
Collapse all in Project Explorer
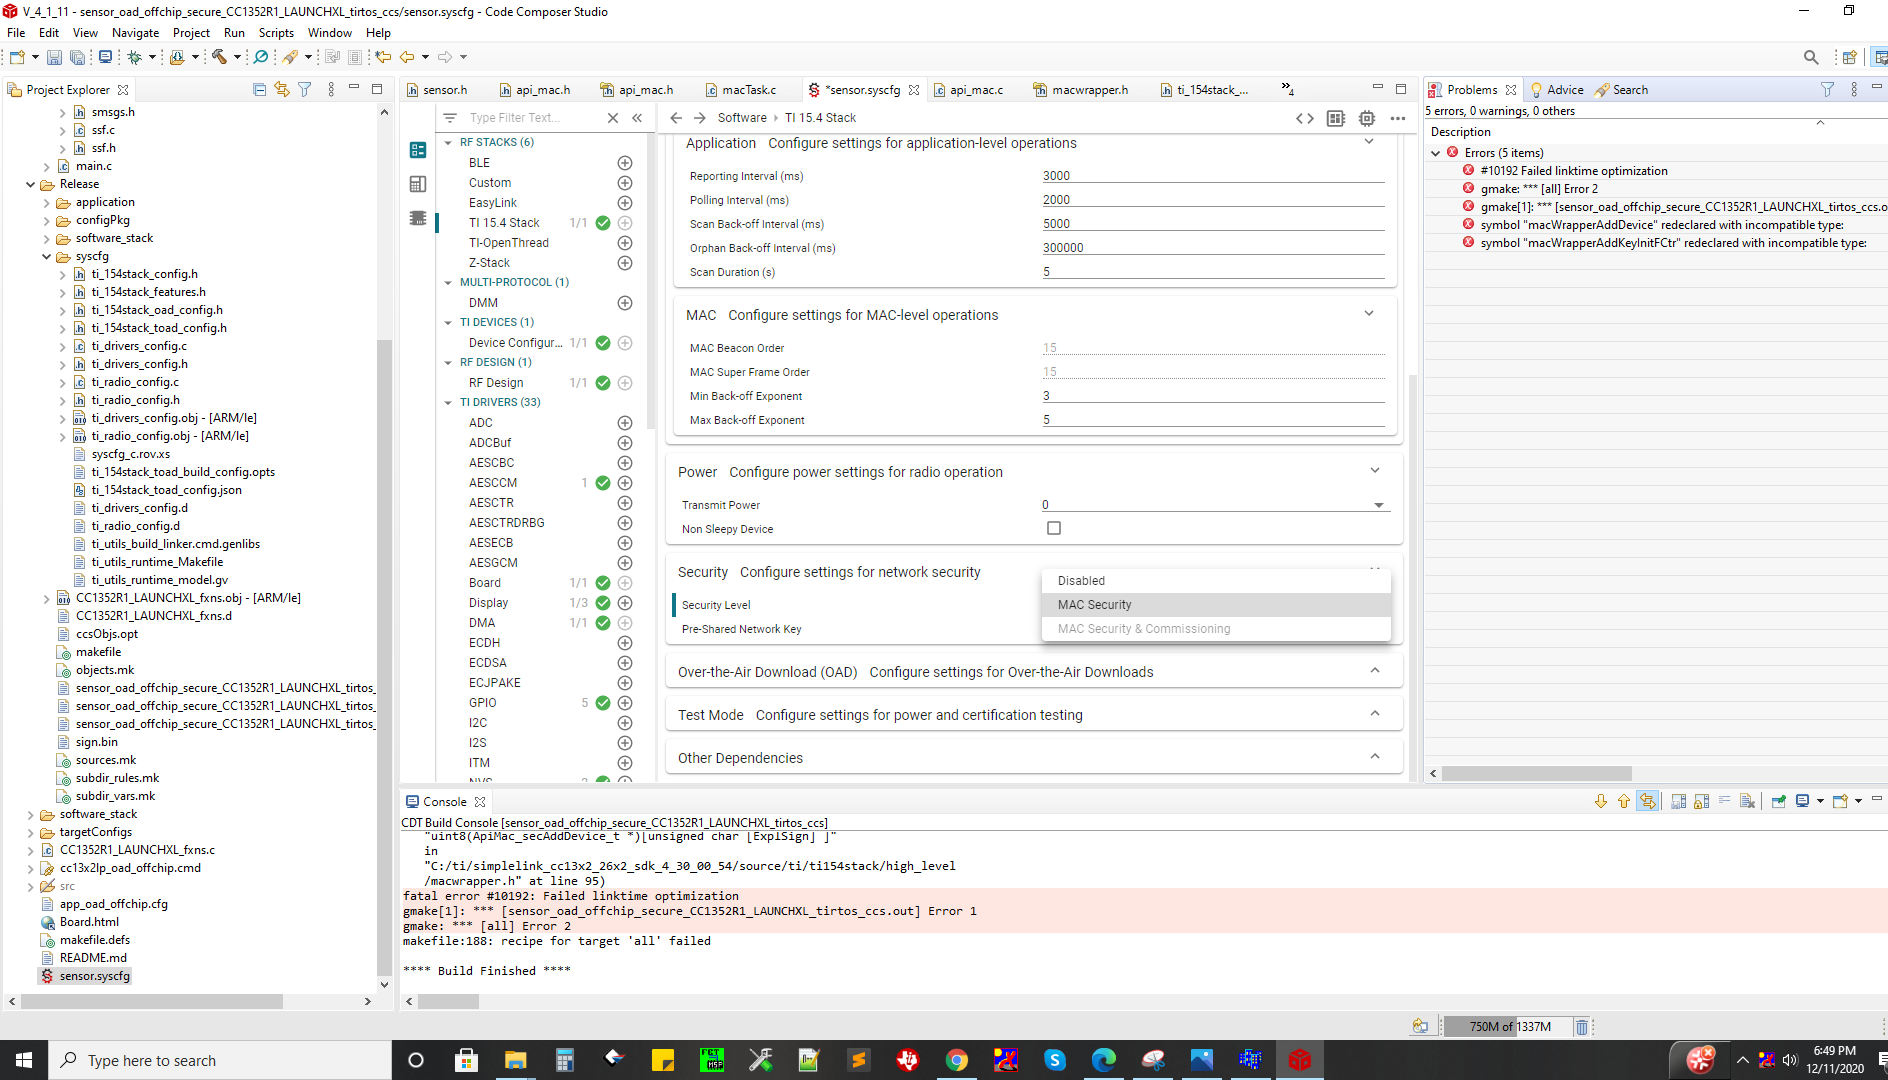click(x=259, y=89)
